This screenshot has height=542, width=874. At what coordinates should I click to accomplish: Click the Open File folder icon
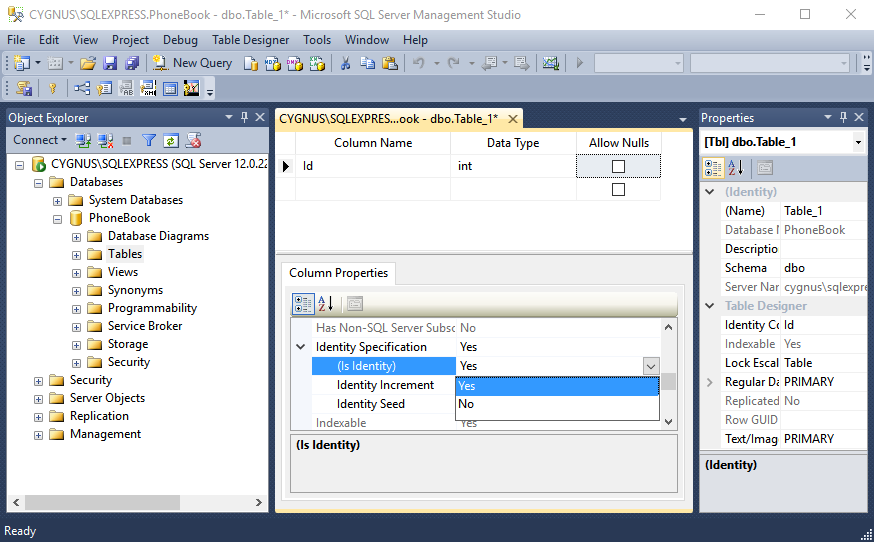click(88, 63)
